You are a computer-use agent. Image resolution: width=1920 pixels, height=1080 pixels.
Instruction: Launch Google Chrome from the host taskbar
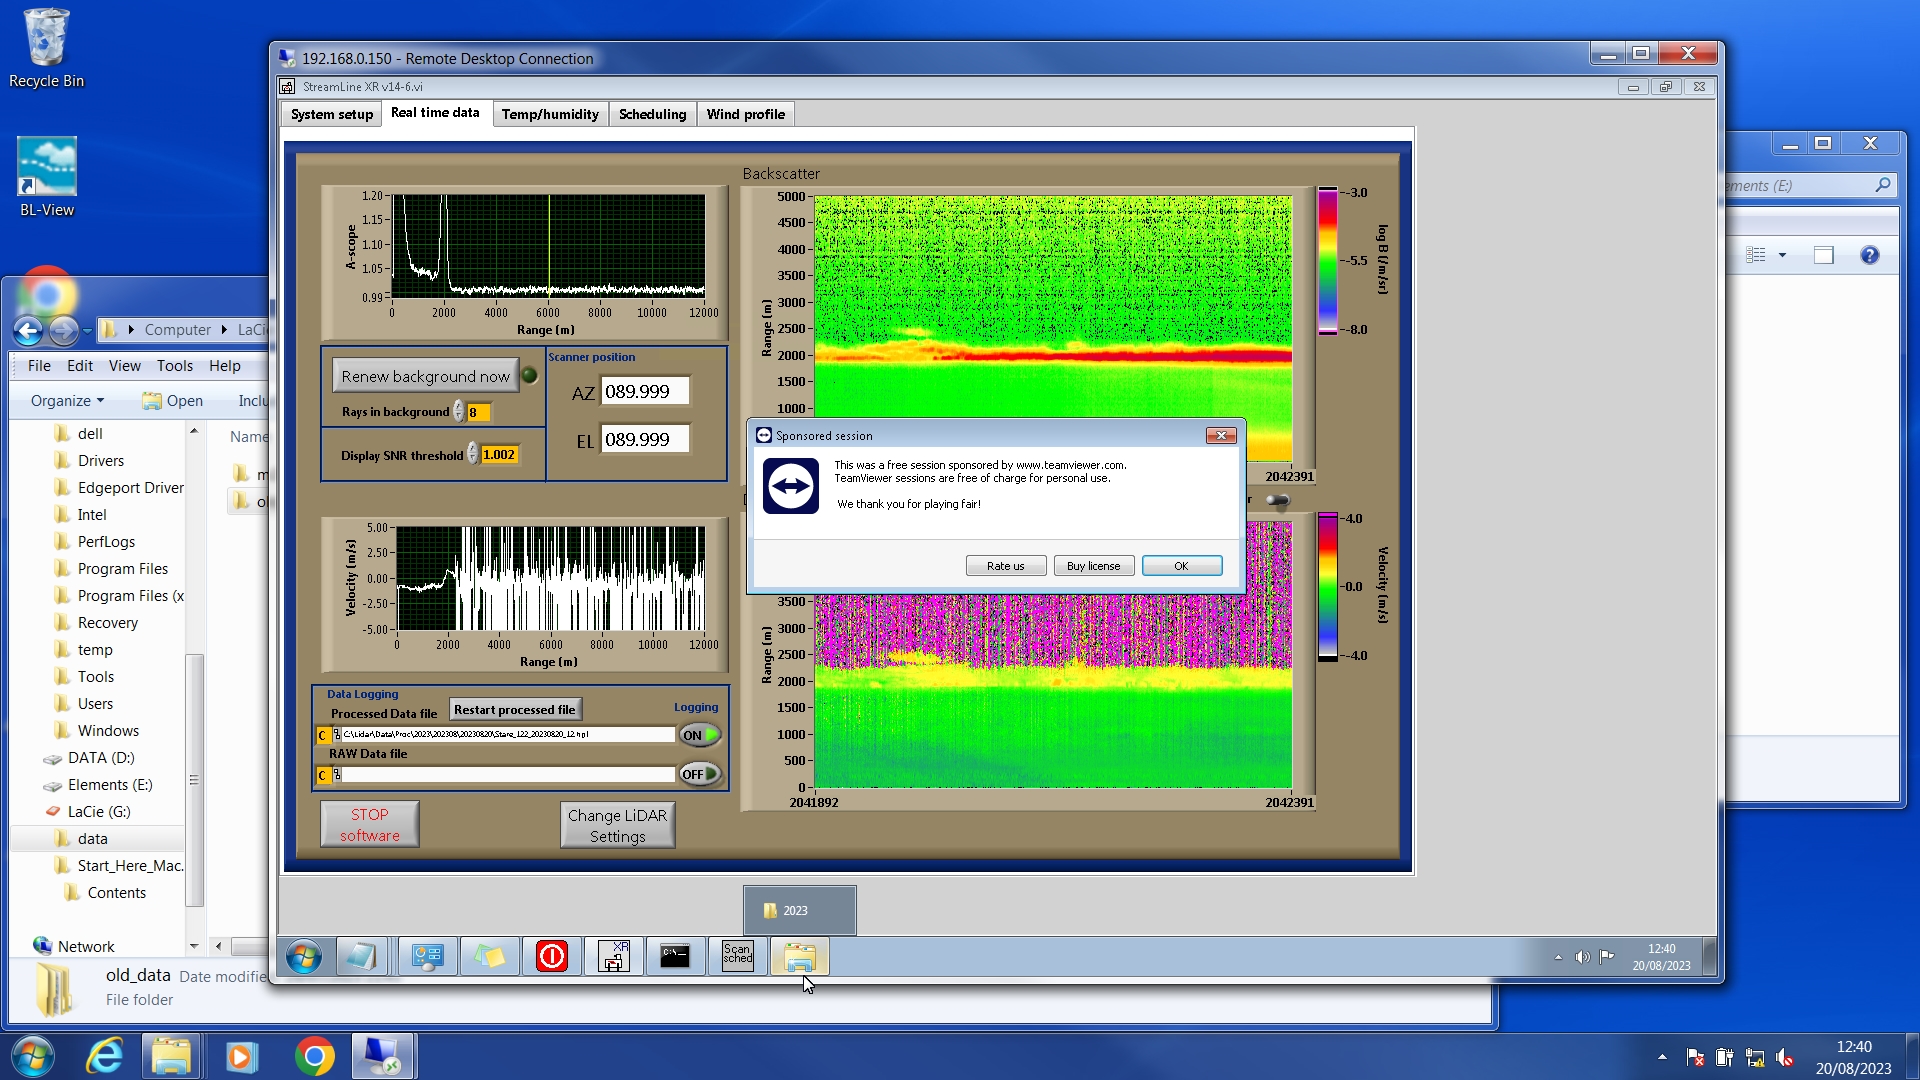[x=314, y=1056]
